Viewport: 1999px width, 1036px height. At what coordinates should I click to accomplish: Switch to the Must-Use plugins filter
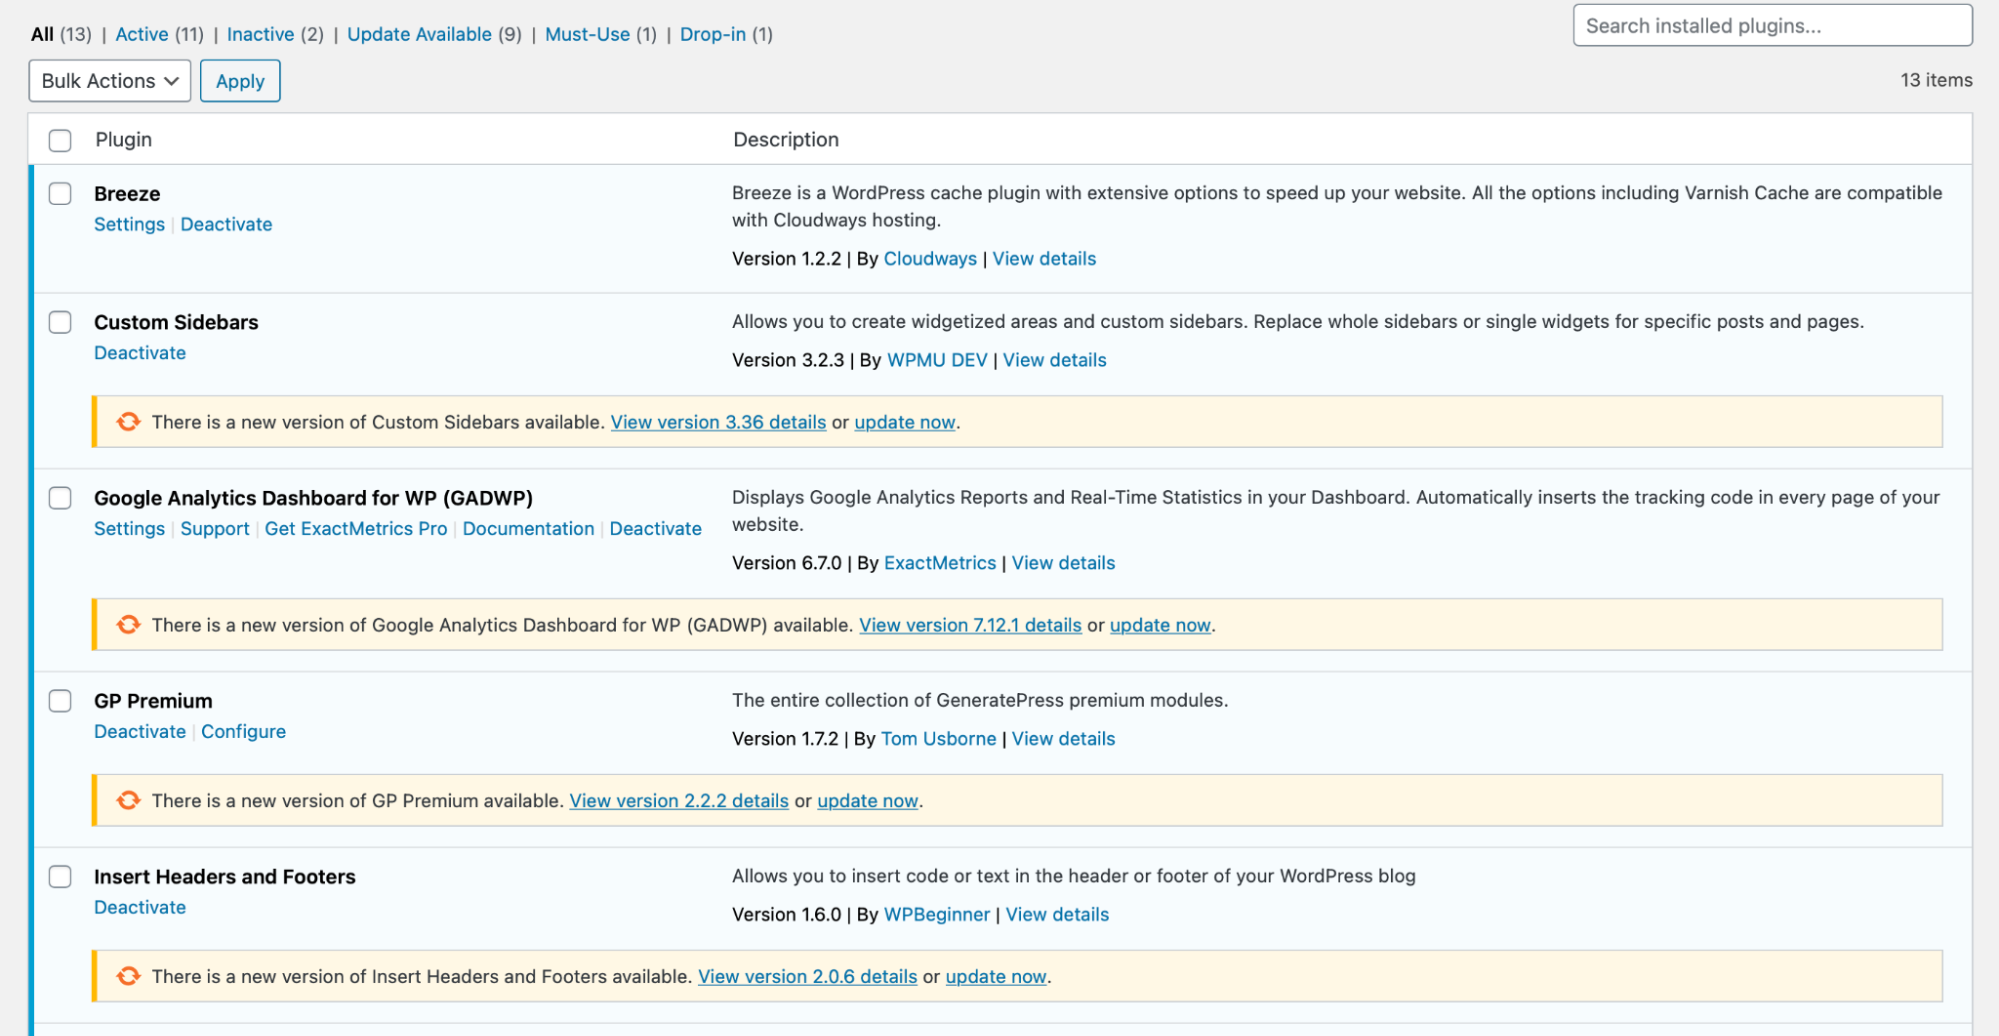pos(587,34)
